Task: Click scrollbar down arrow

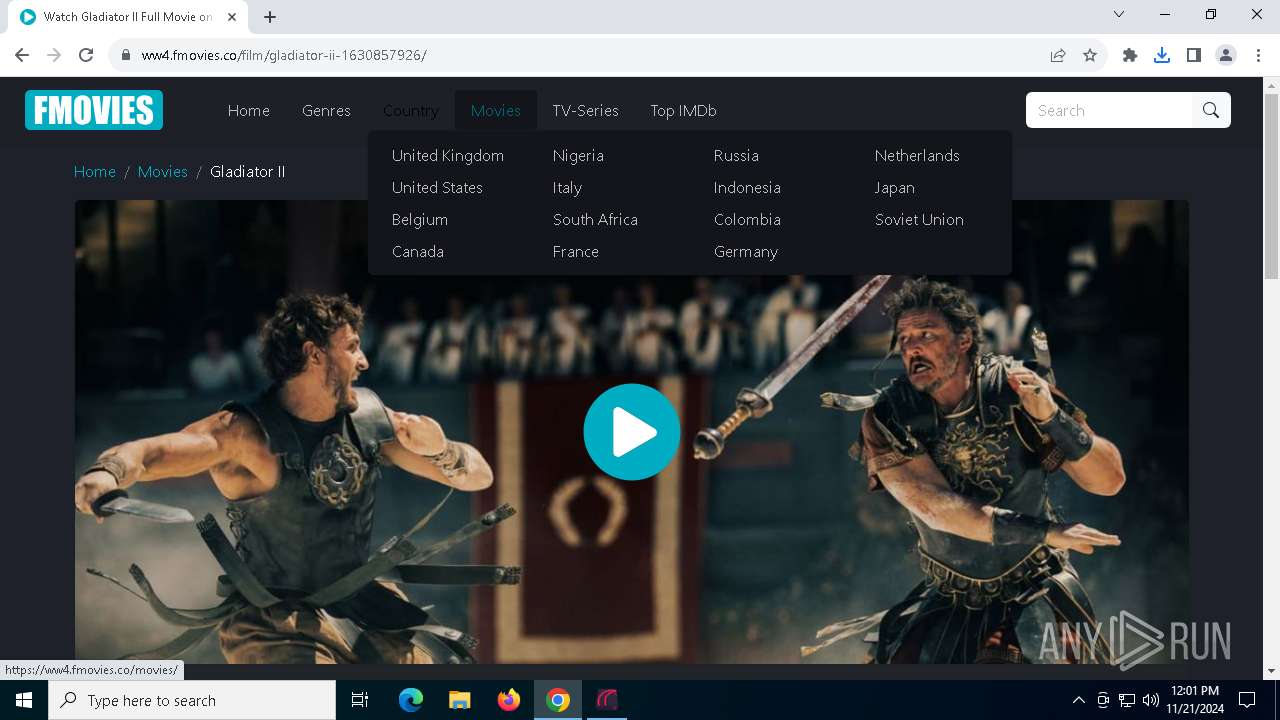Action: [x=1271, y=671]
